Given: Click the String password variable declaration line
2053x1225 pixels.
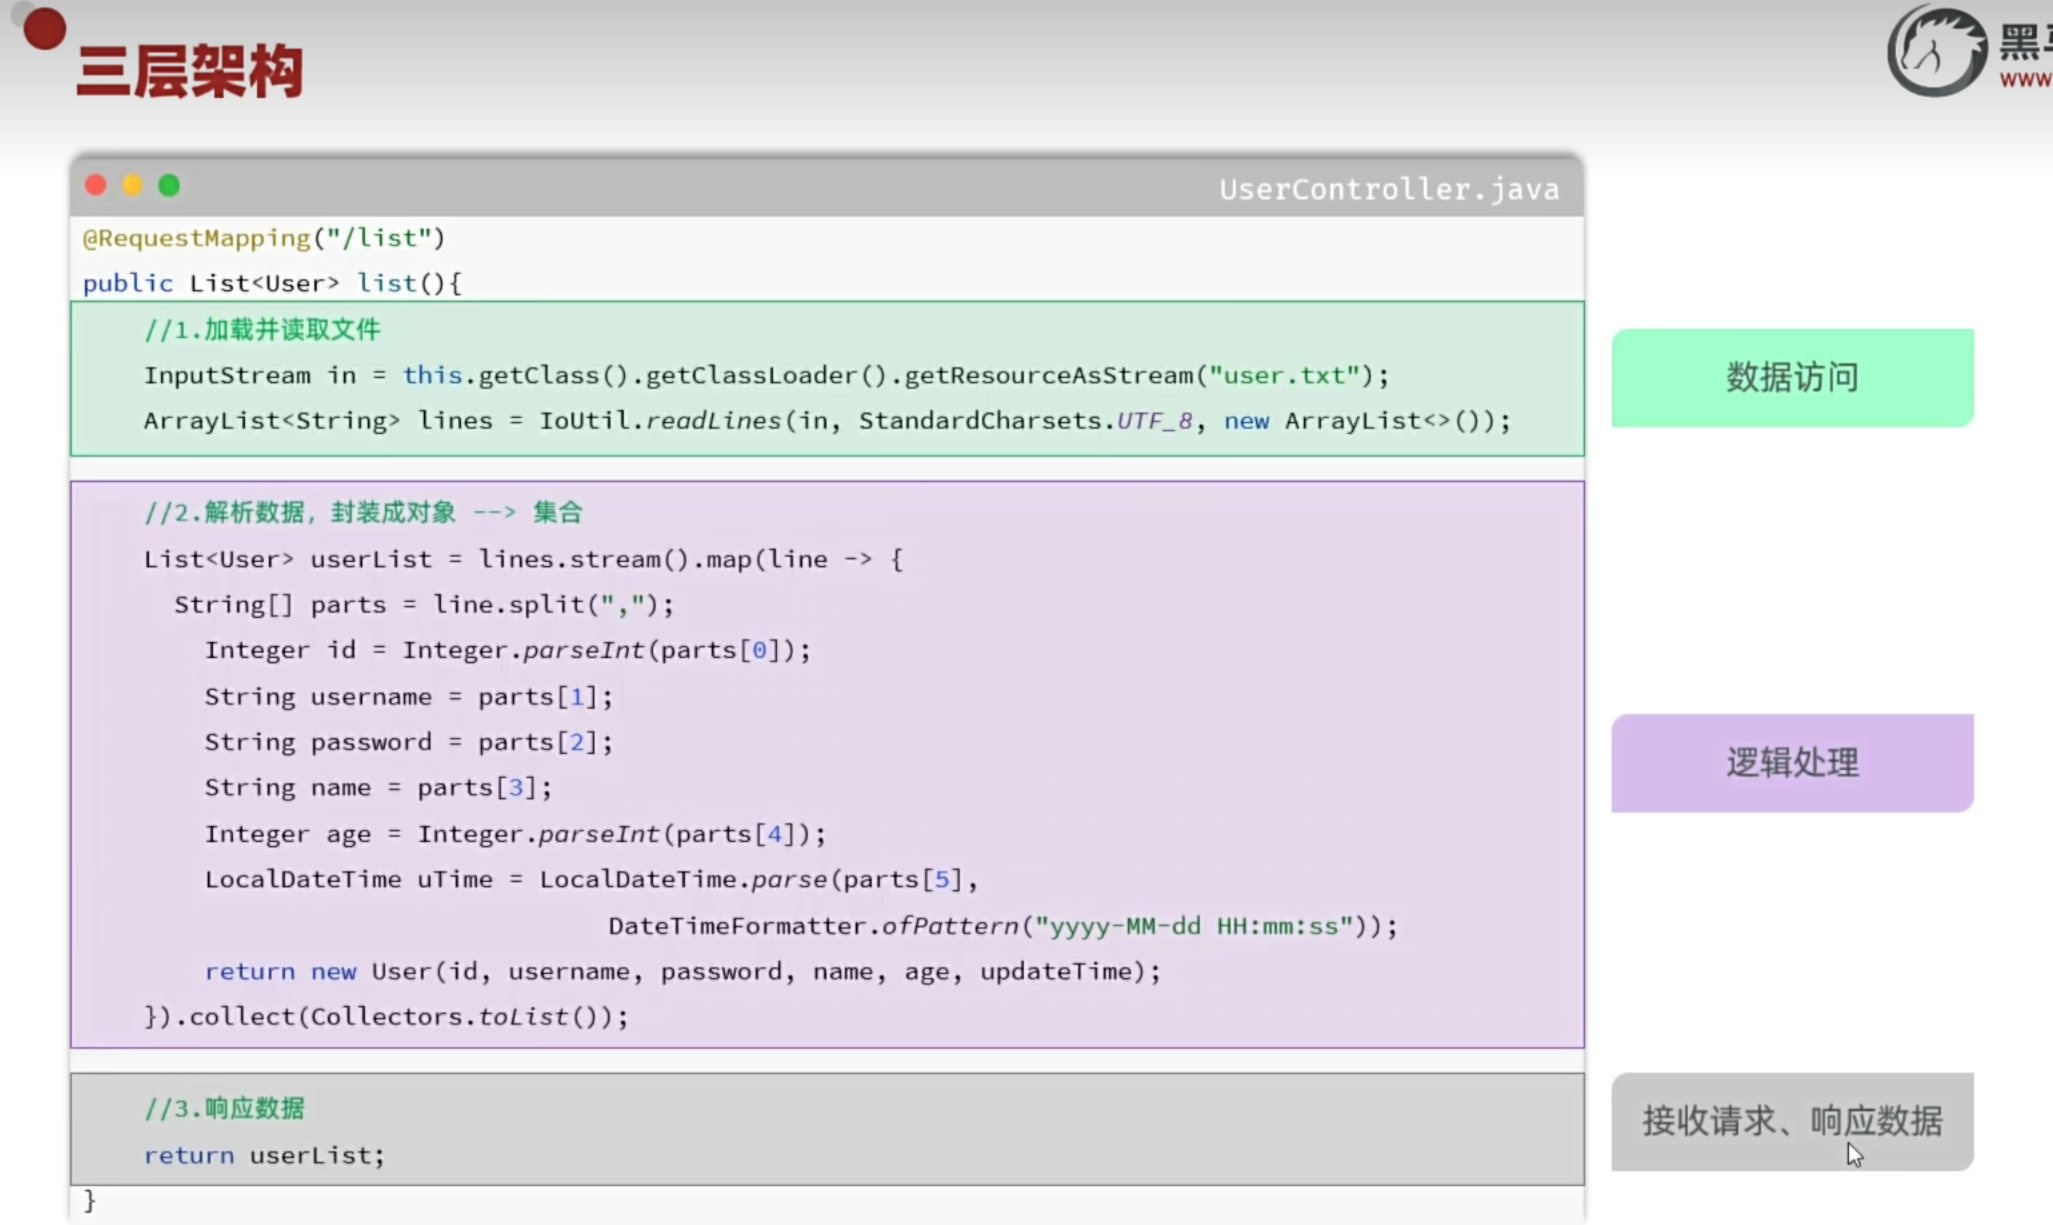Looking at the screenshot, I should pos(408,742).
